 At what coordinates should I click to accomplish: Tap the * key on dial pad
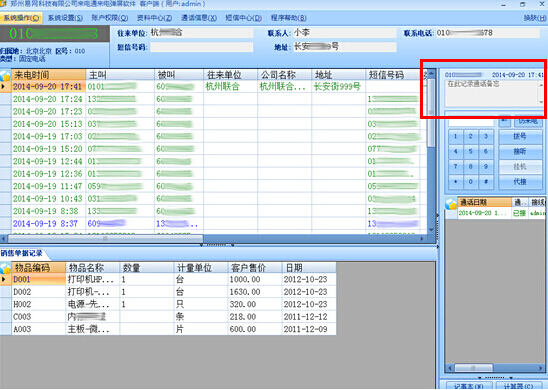(455, 182)
